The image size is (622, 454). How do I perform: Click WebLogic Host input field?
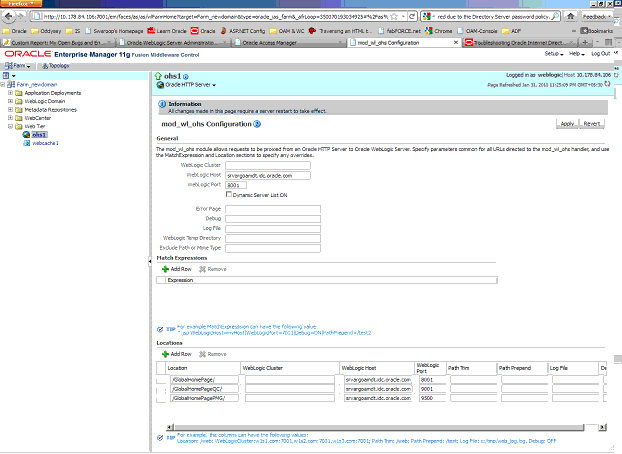[268, 175]
